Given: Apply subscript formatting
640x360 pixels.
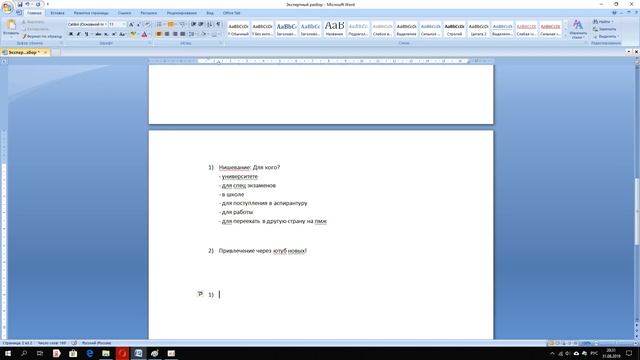Looking at the screenshot, I should point(106,34).
